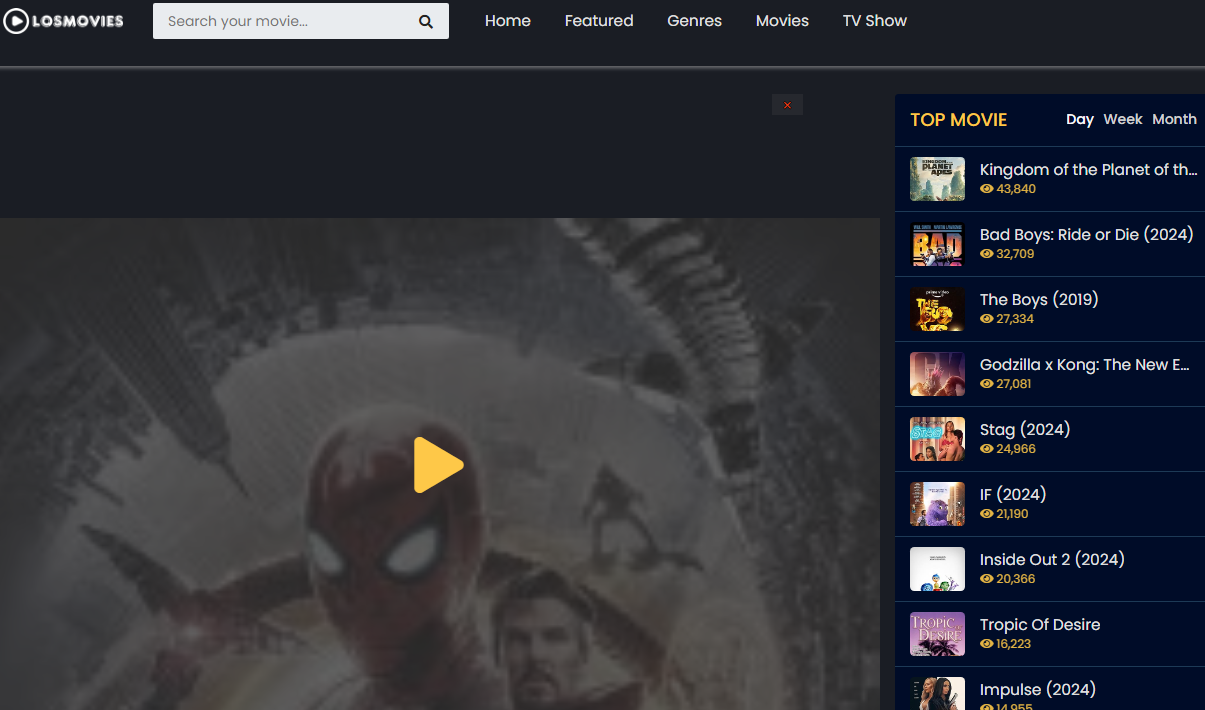
Task: Click Inside Out 2 poster thumbnail
Action: pos(937,569)
